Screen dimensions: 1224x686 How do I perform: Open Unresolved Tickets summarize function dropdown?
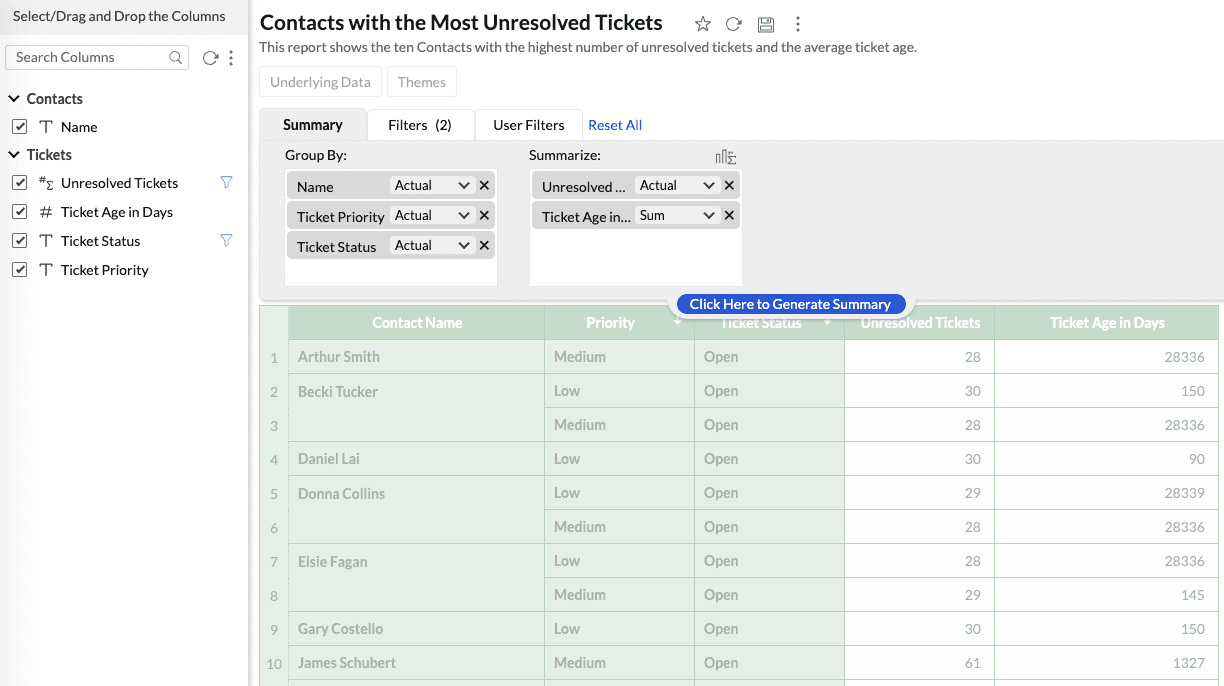point(677,186)
